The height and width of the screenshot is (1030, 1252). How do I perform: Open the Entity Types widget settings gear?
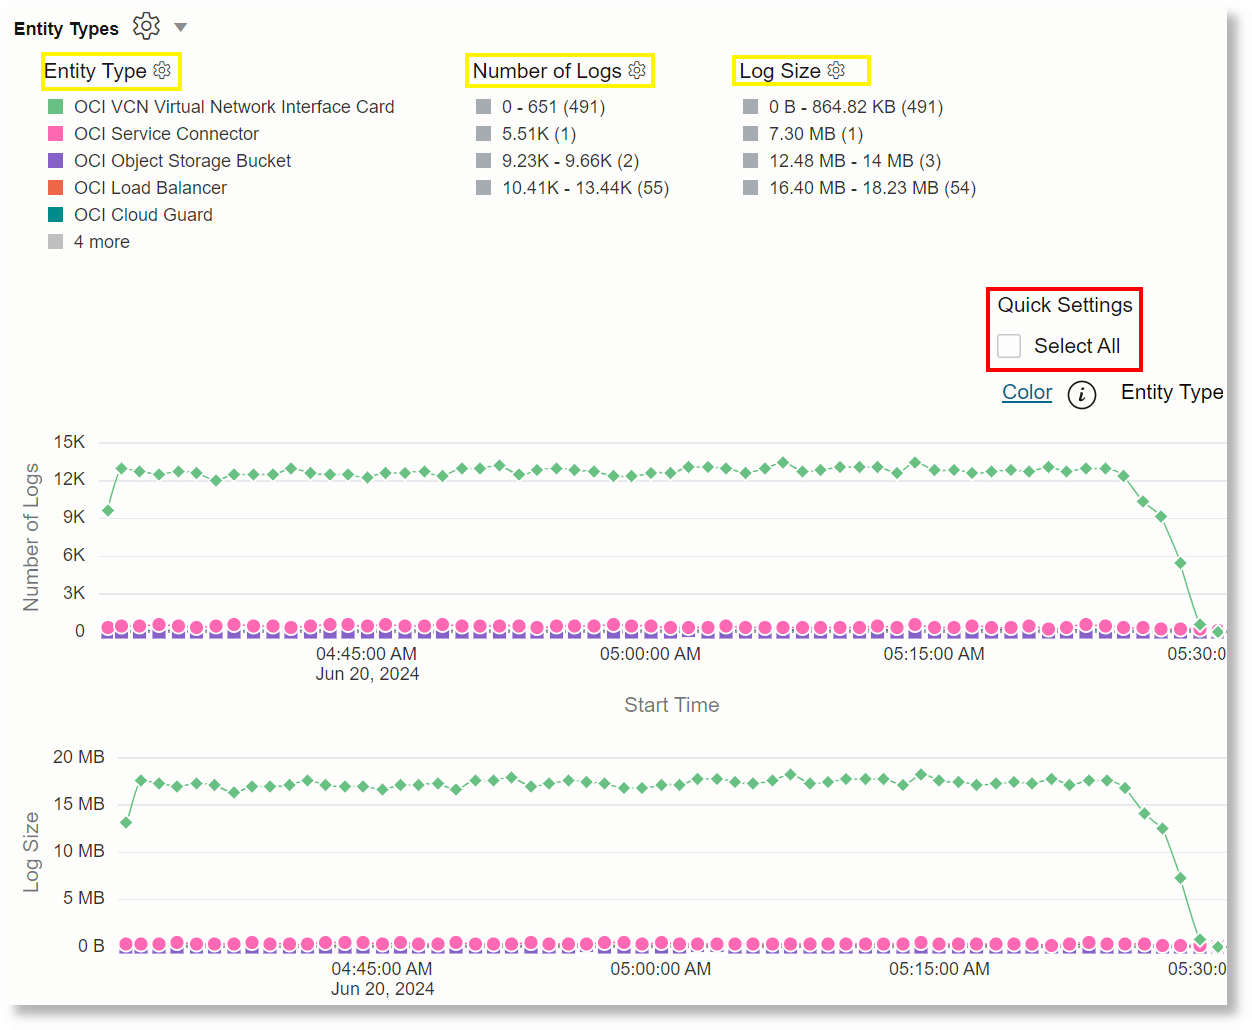(146, 27)
